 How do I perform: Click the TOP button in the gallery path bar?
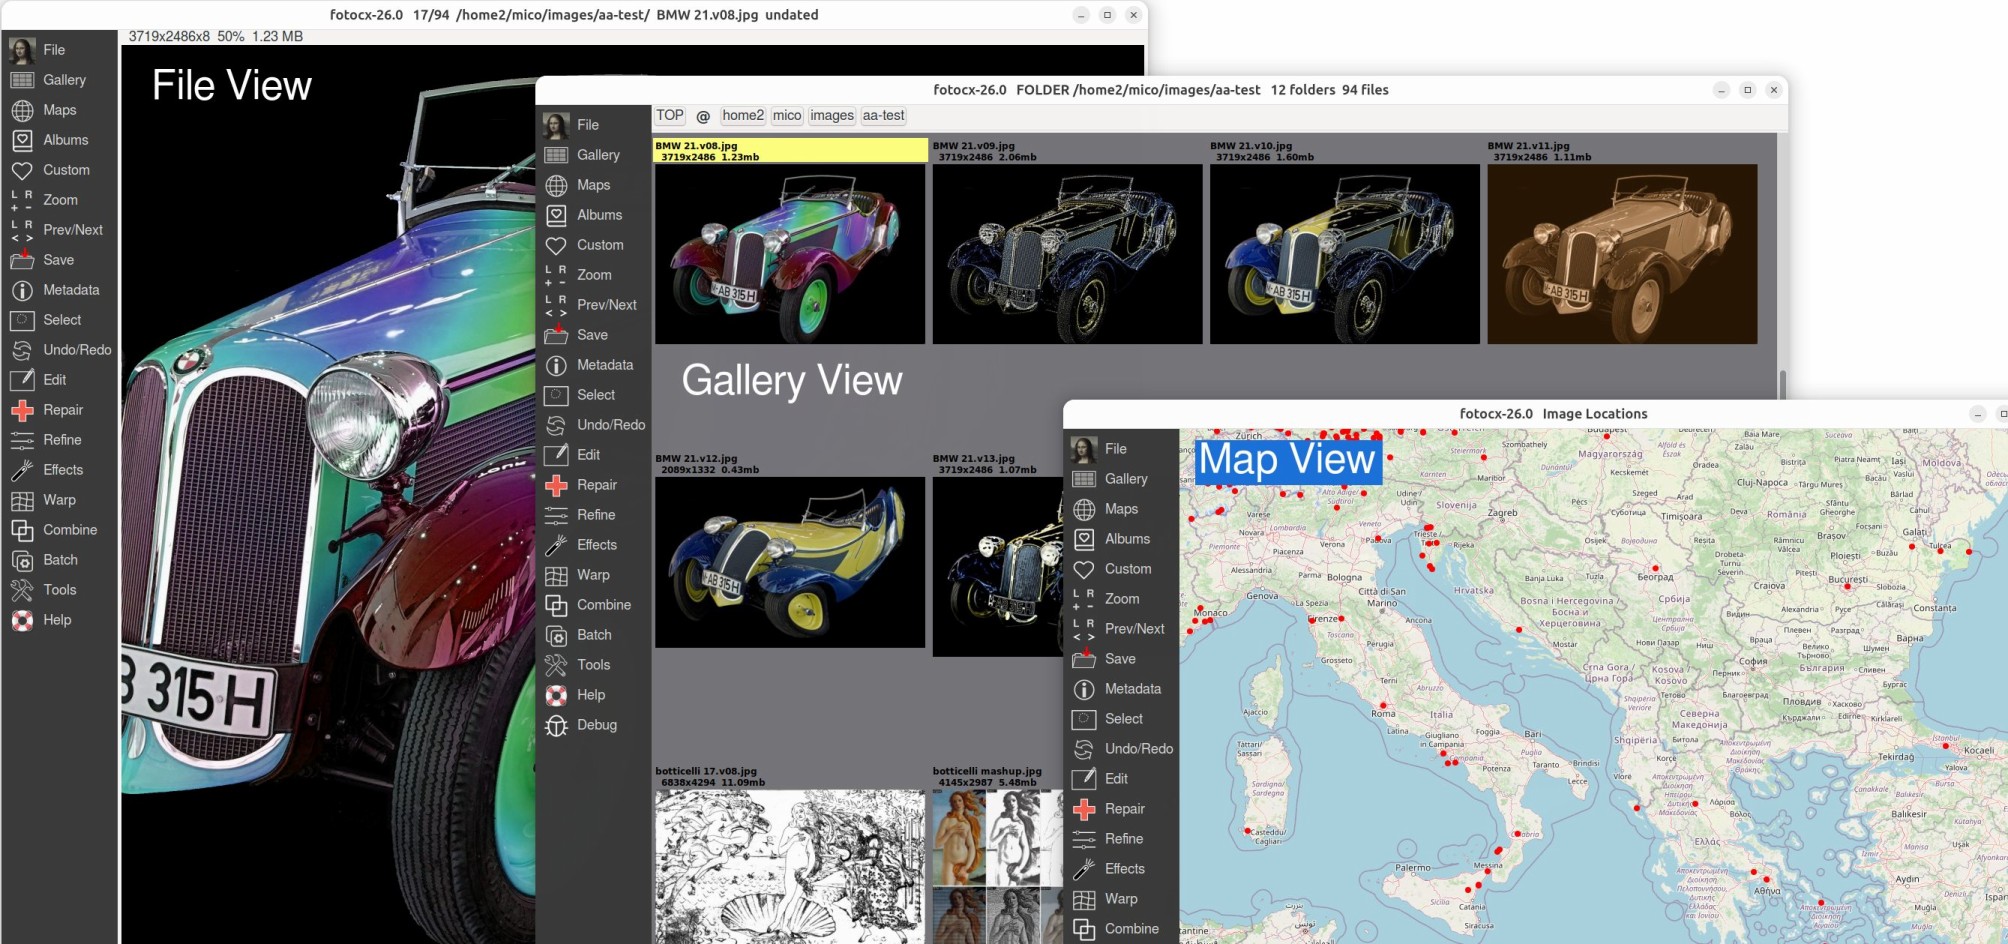click(670, 116)
